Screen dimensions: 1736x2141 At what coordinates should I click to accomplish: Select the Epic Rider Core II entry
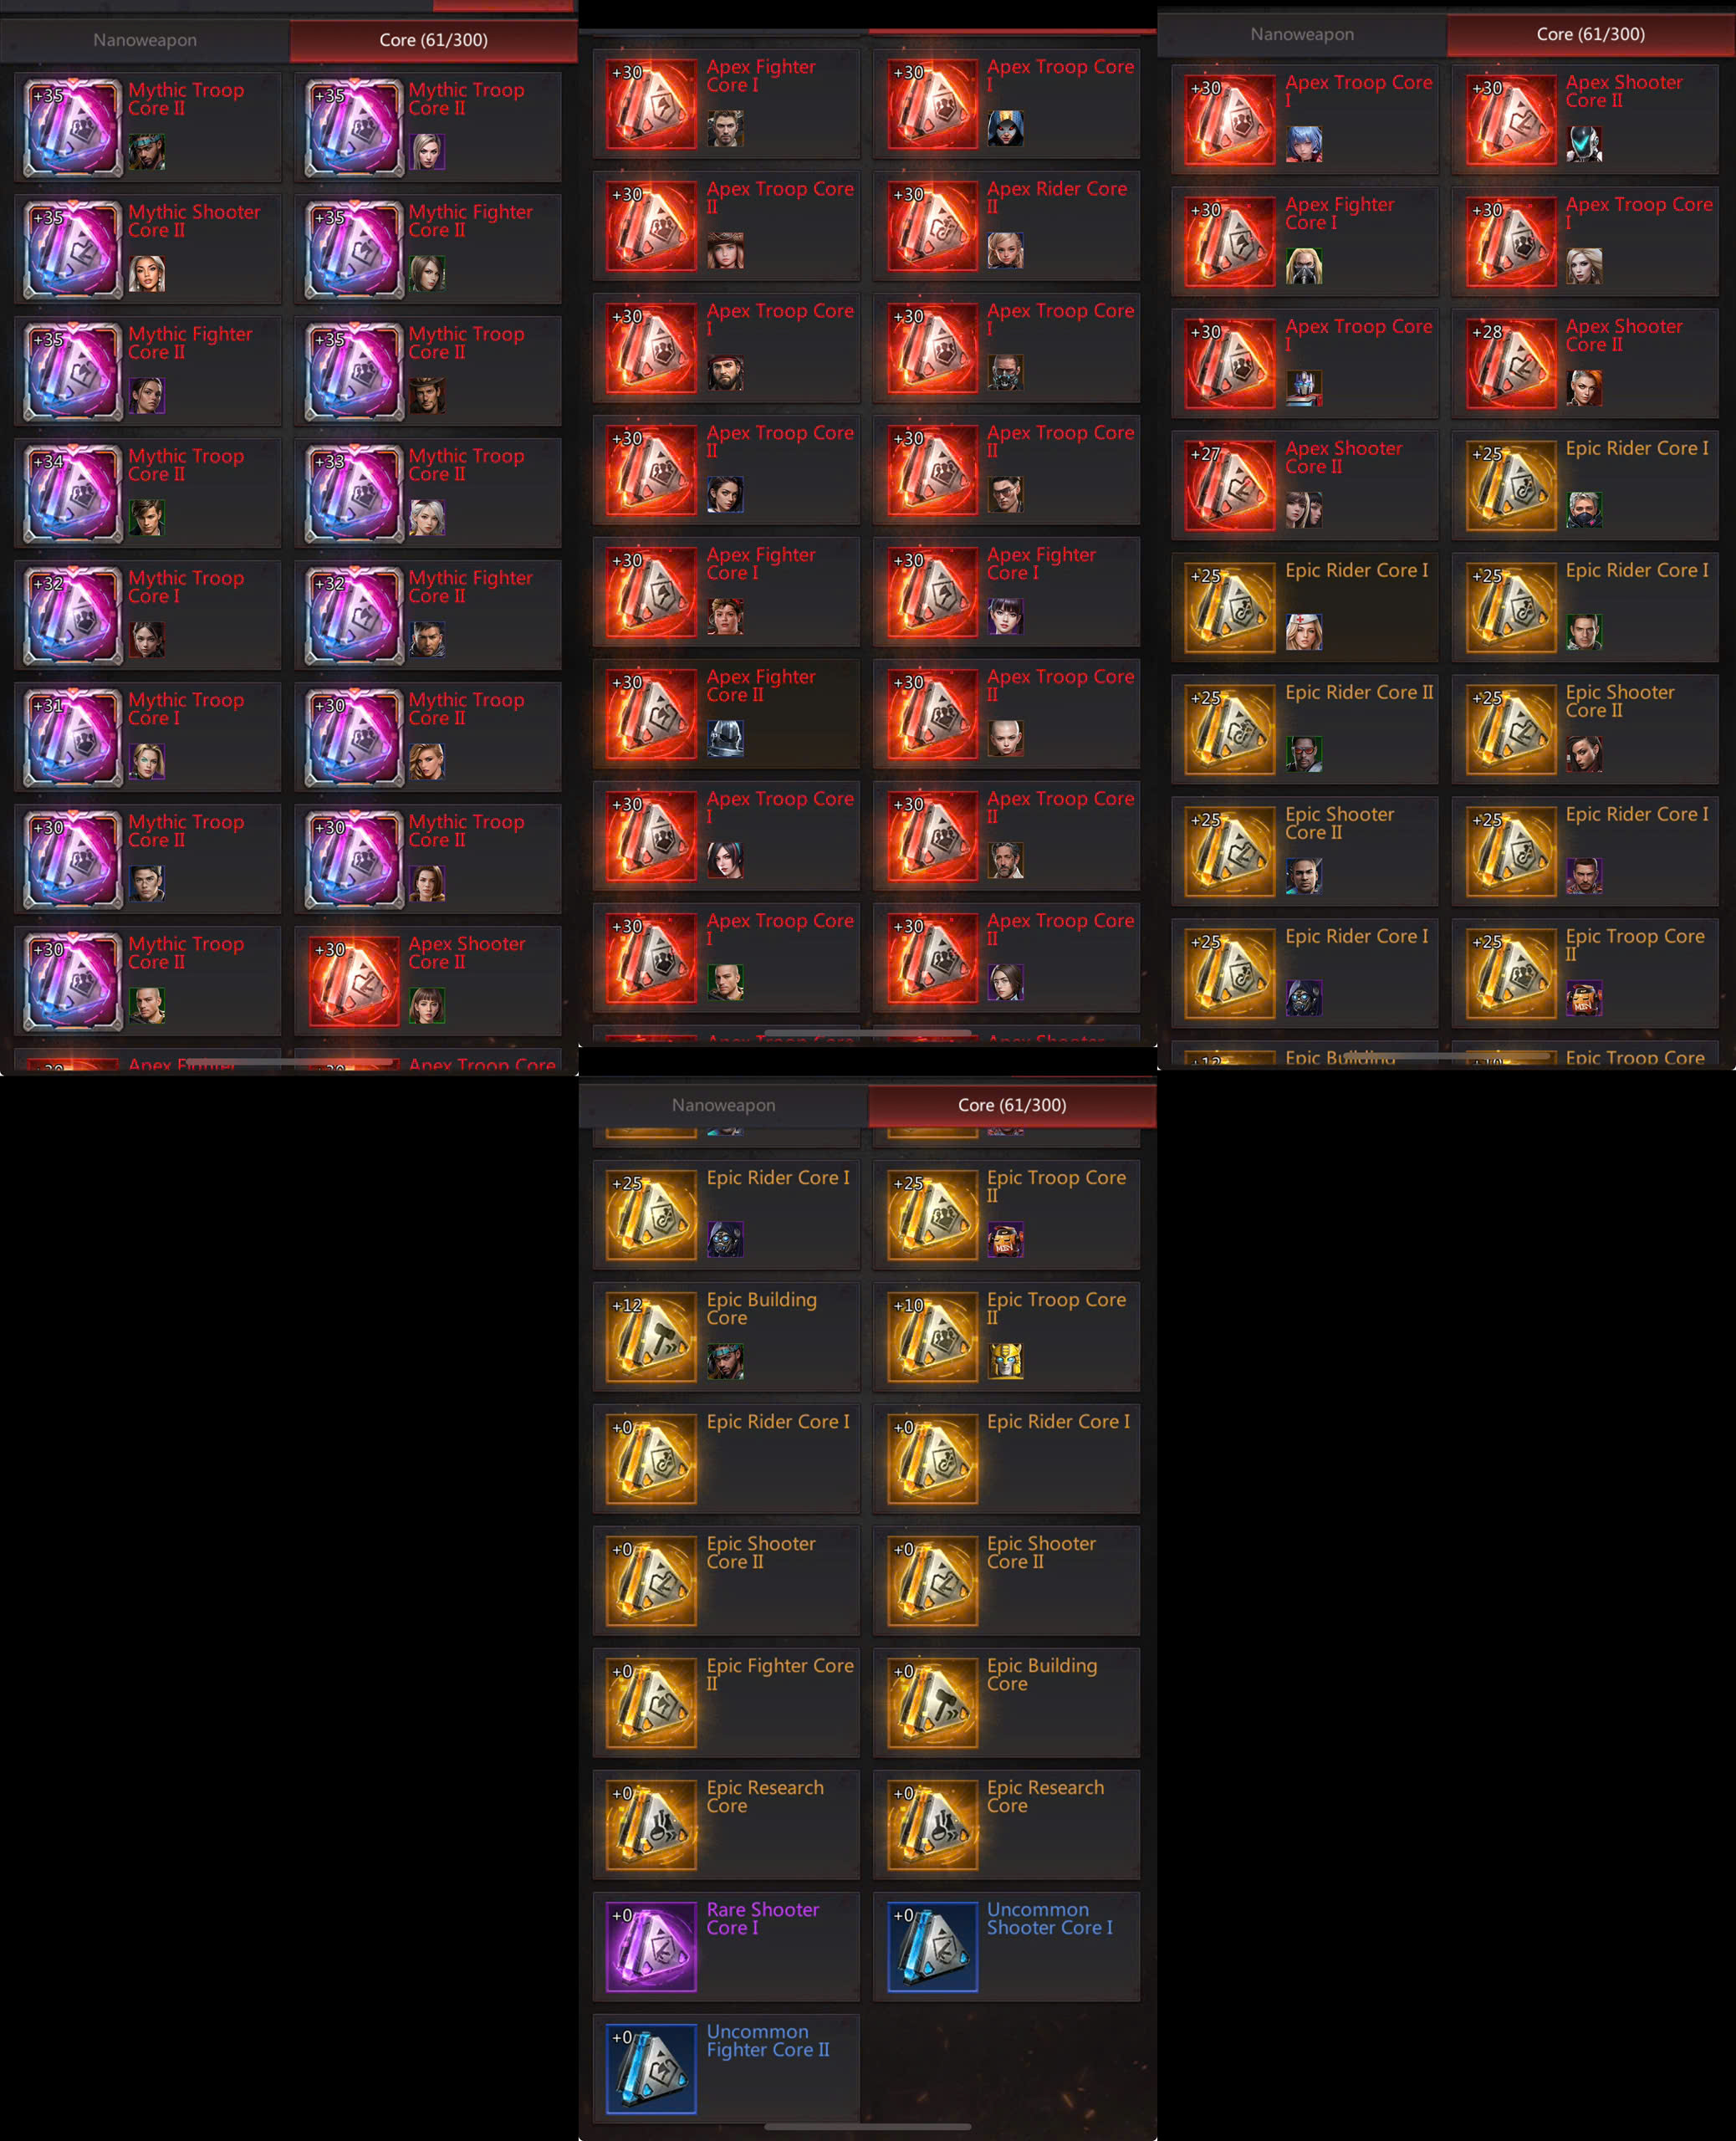[1305, 729]
